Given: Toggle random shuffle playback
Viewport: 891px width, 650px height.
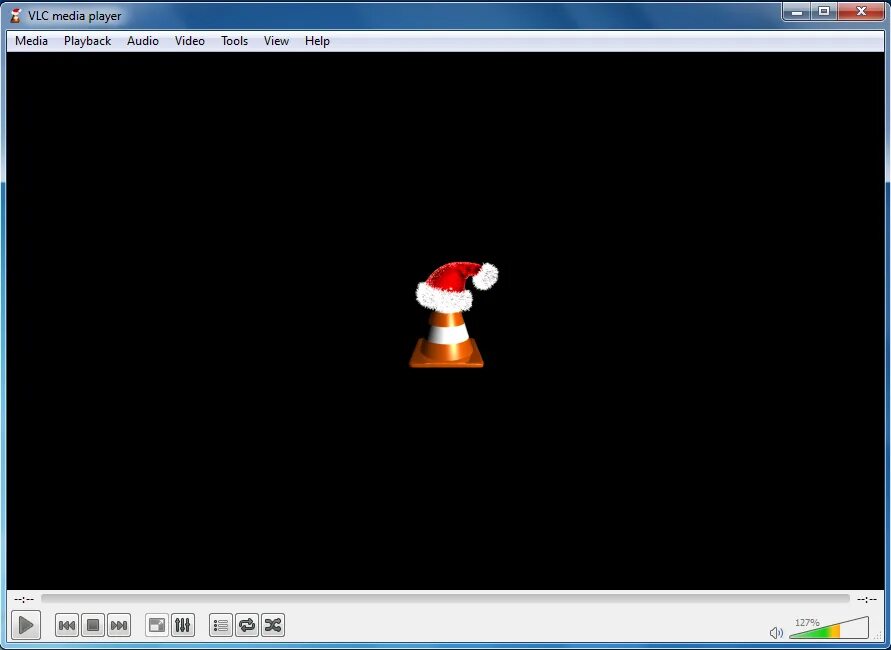Looking at the screenshot, I should tap(273, 626).
